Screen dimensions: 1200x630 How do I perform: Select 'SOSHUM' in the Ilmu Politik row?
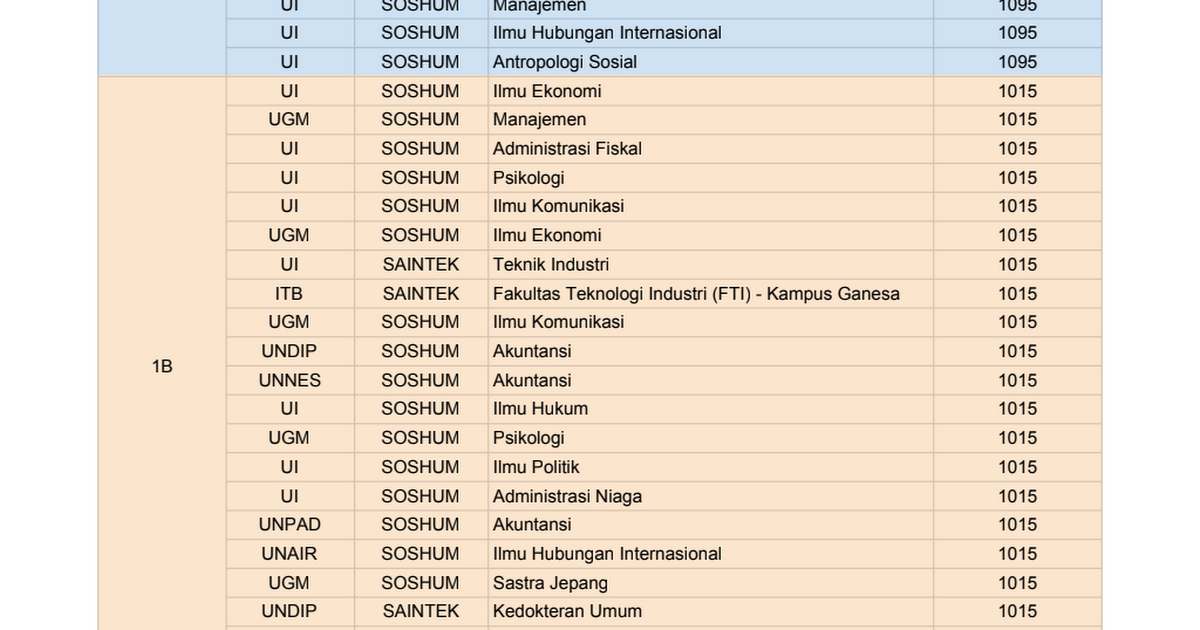tap(421, 467)
